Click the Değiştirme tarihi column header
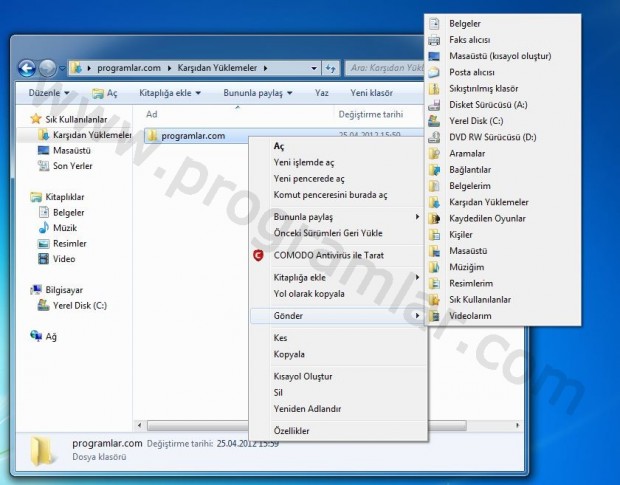Image resolution: width=620 pixels, height=485 pixels. [370, 114]
